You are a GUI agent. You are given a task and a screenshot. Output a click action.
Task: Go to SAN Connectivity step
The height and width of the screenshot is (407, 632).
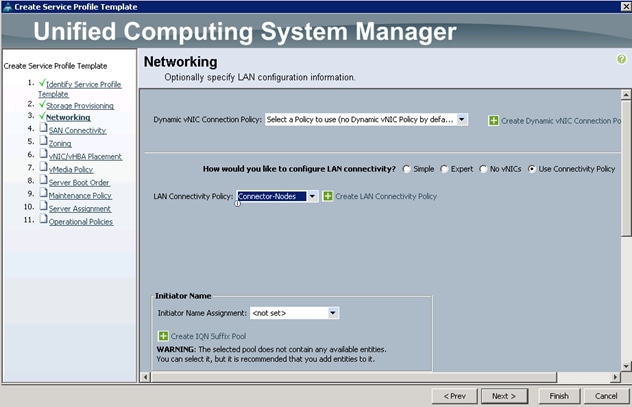[77, 131]
